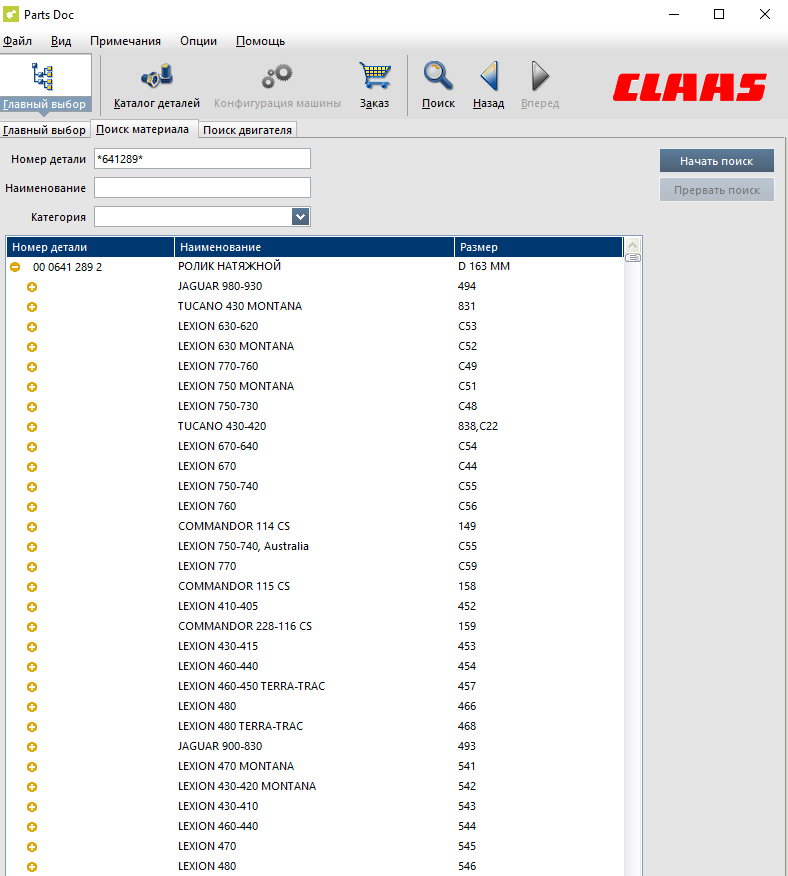The width and height of the screenshot is (788, 876).
Task: Click the scroll up arrow of results list
Action: (x=633, y=245)
